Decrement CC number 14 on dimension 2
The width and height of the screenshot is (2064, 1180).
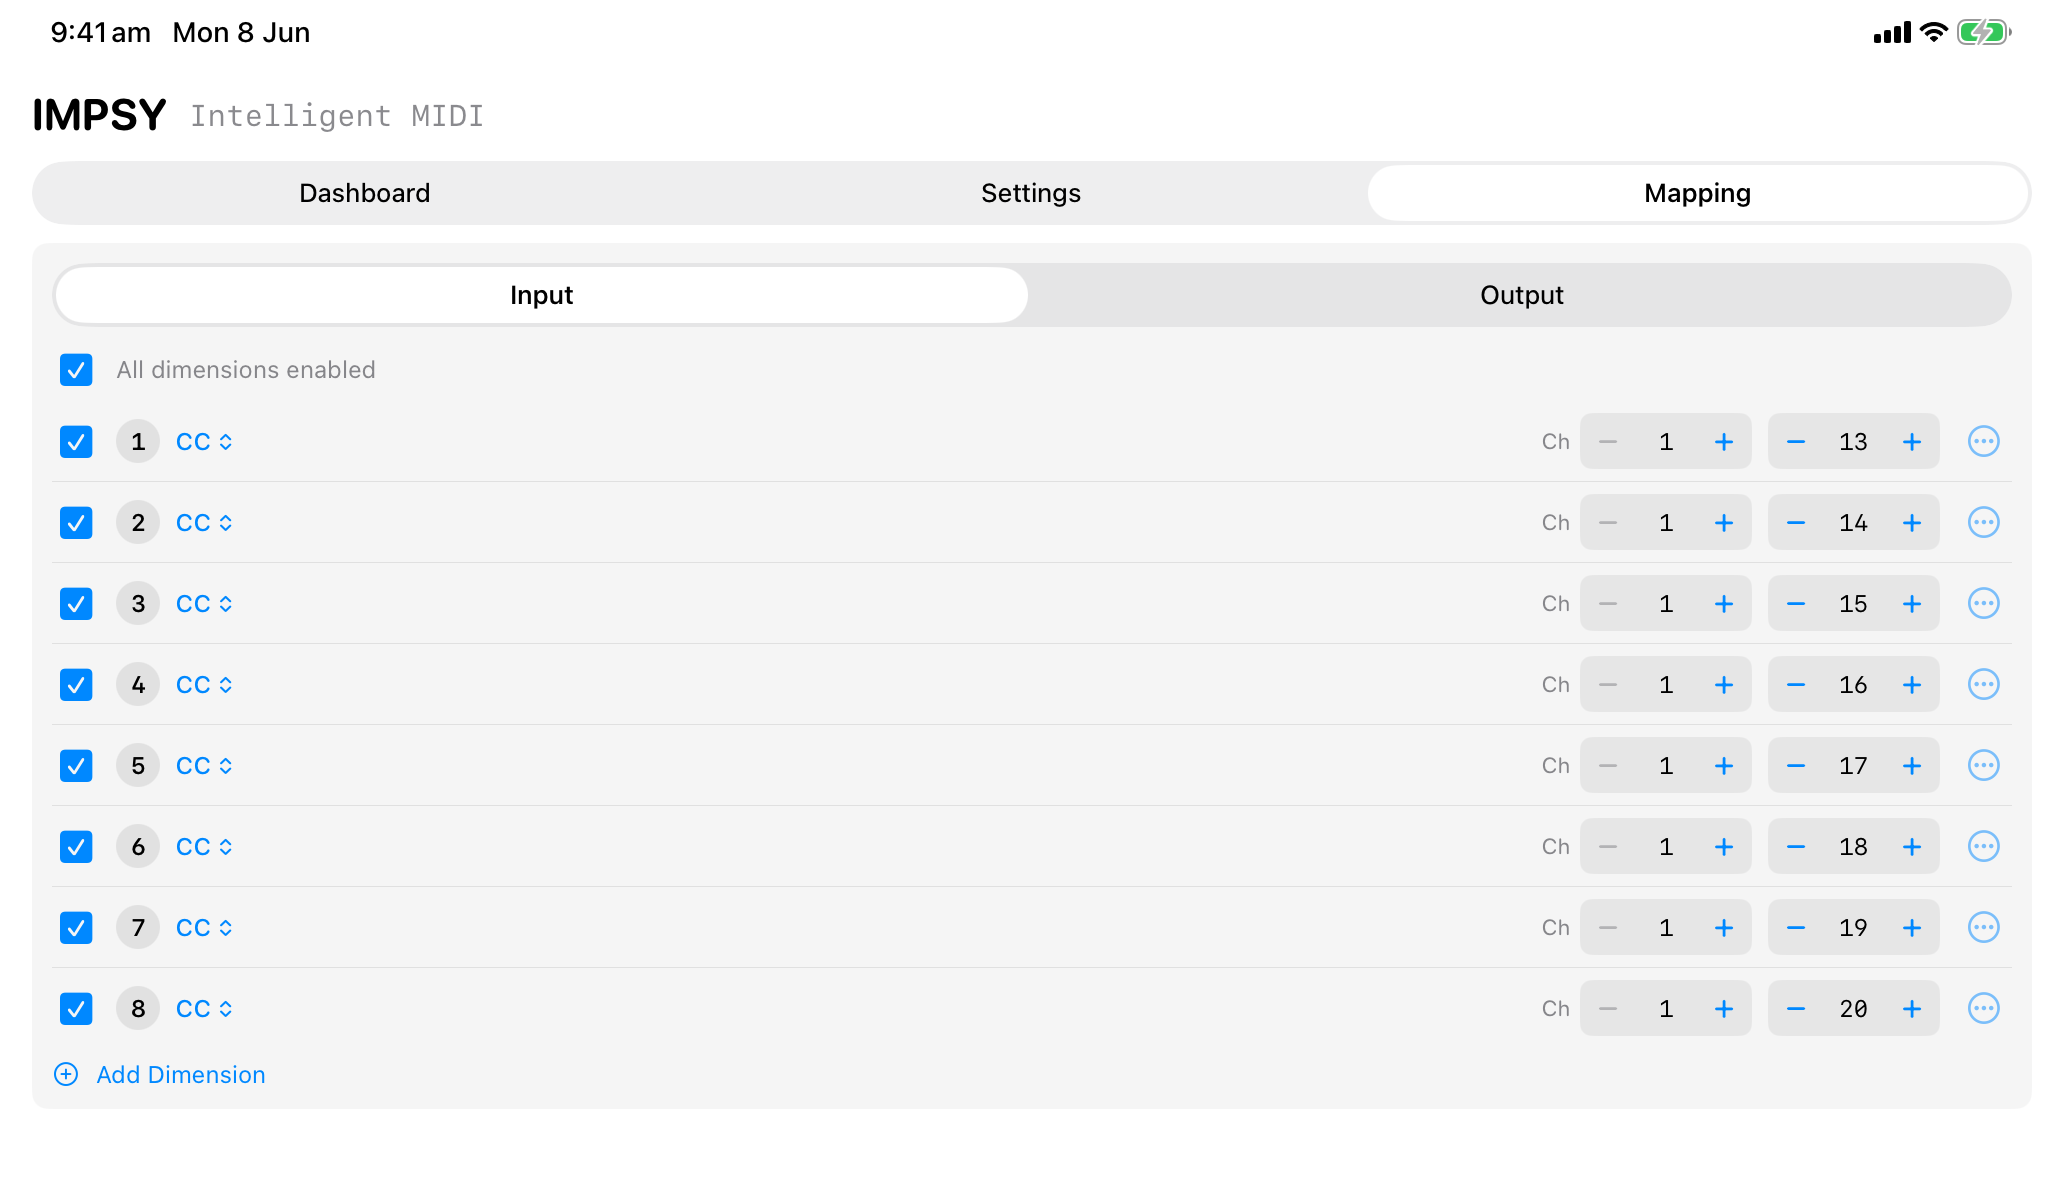point(1796,522)
